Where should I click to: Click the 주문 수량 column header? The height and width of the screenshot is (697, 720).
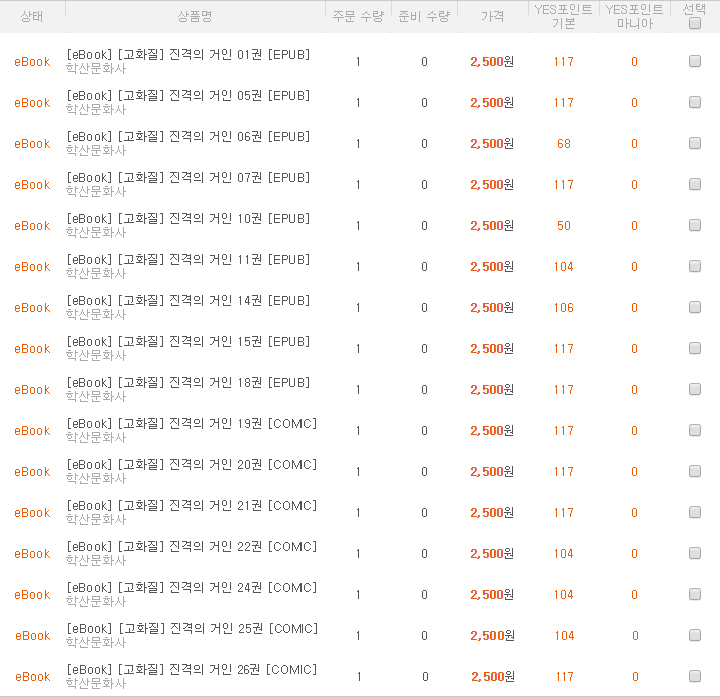358,17
